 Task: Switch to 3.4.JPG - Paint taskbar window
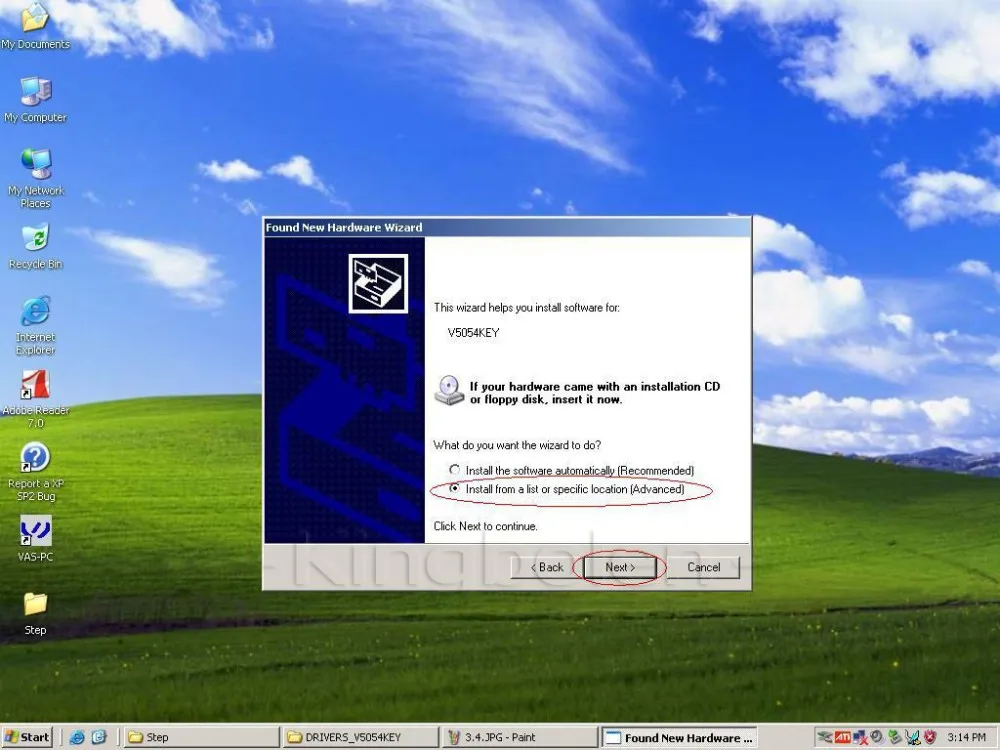coord(520,737)
